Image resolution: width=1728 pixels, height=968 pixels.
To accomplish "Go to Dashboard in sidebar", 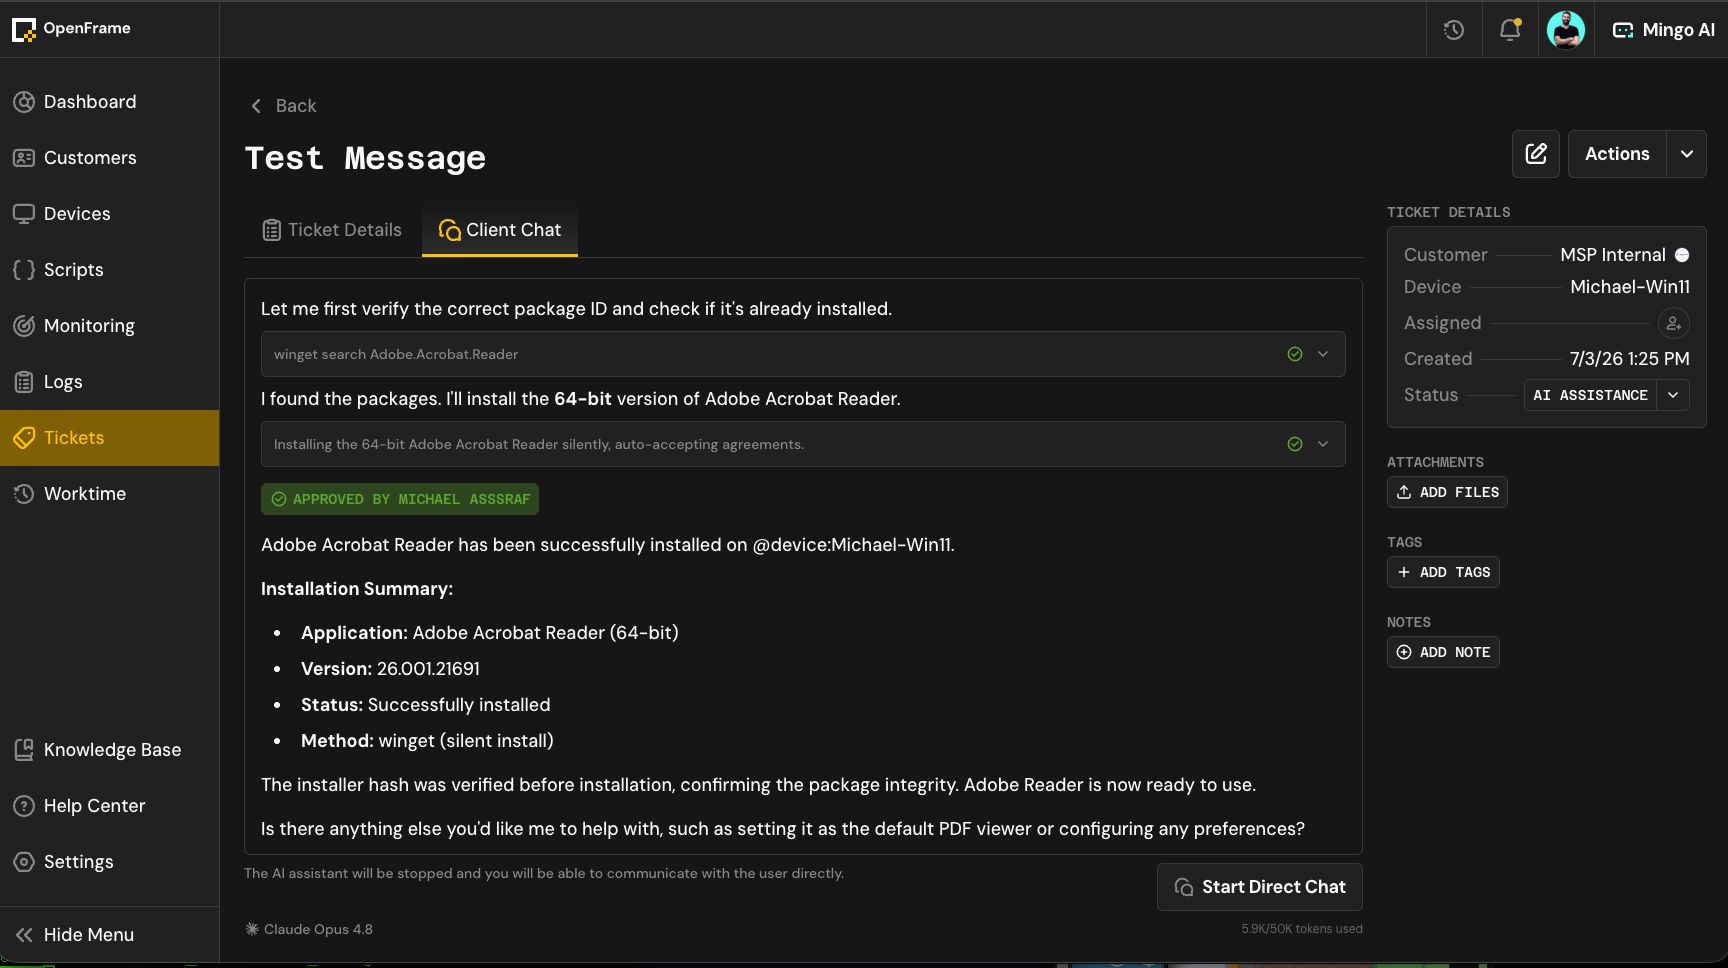I will click(x=110, y=102).
